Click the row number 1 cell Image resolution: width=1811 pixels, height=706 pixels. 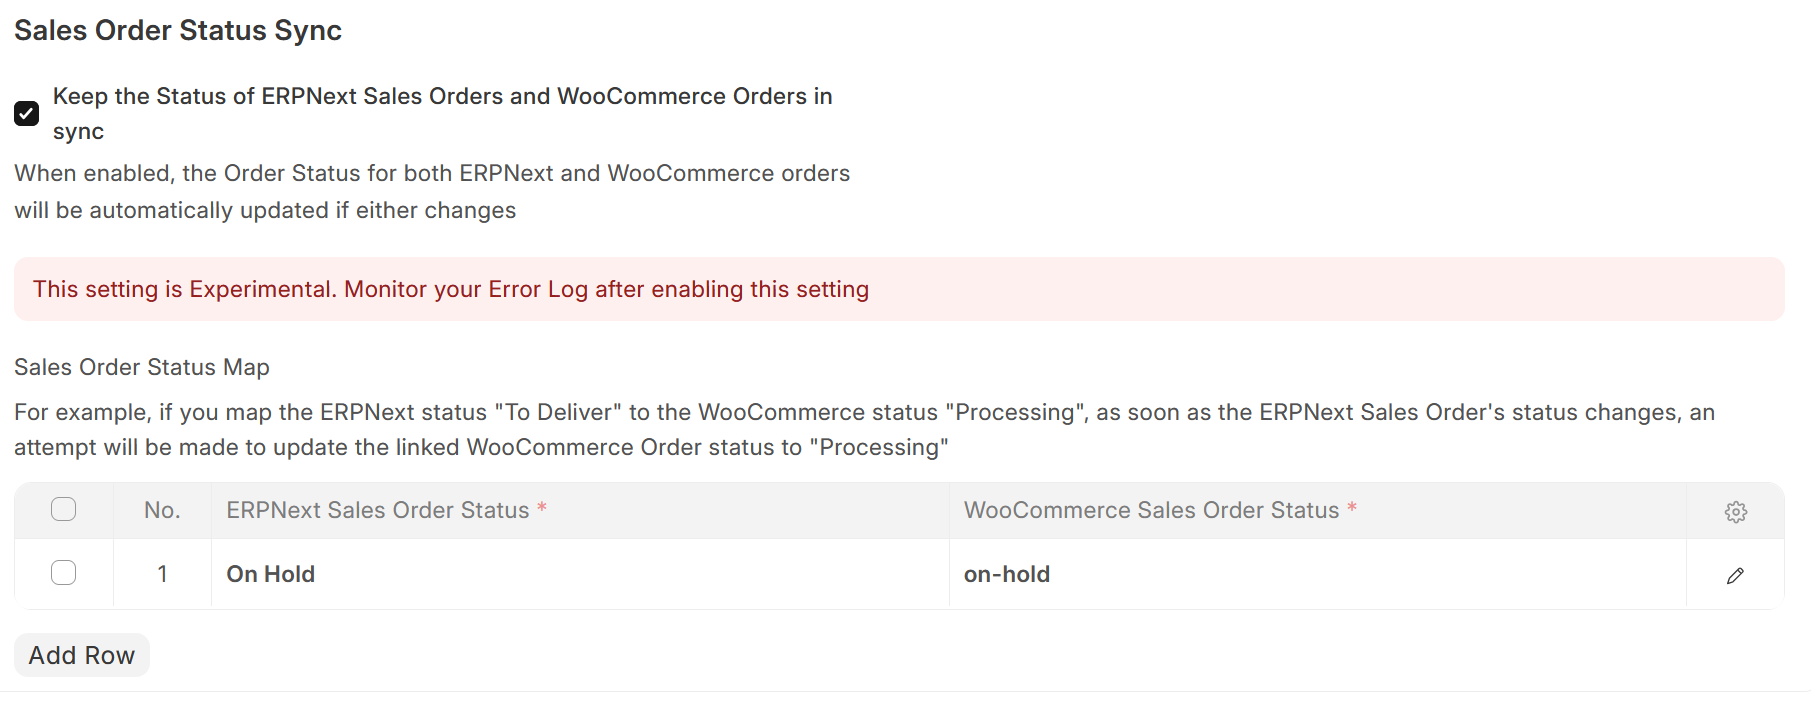tap(162, 574)
